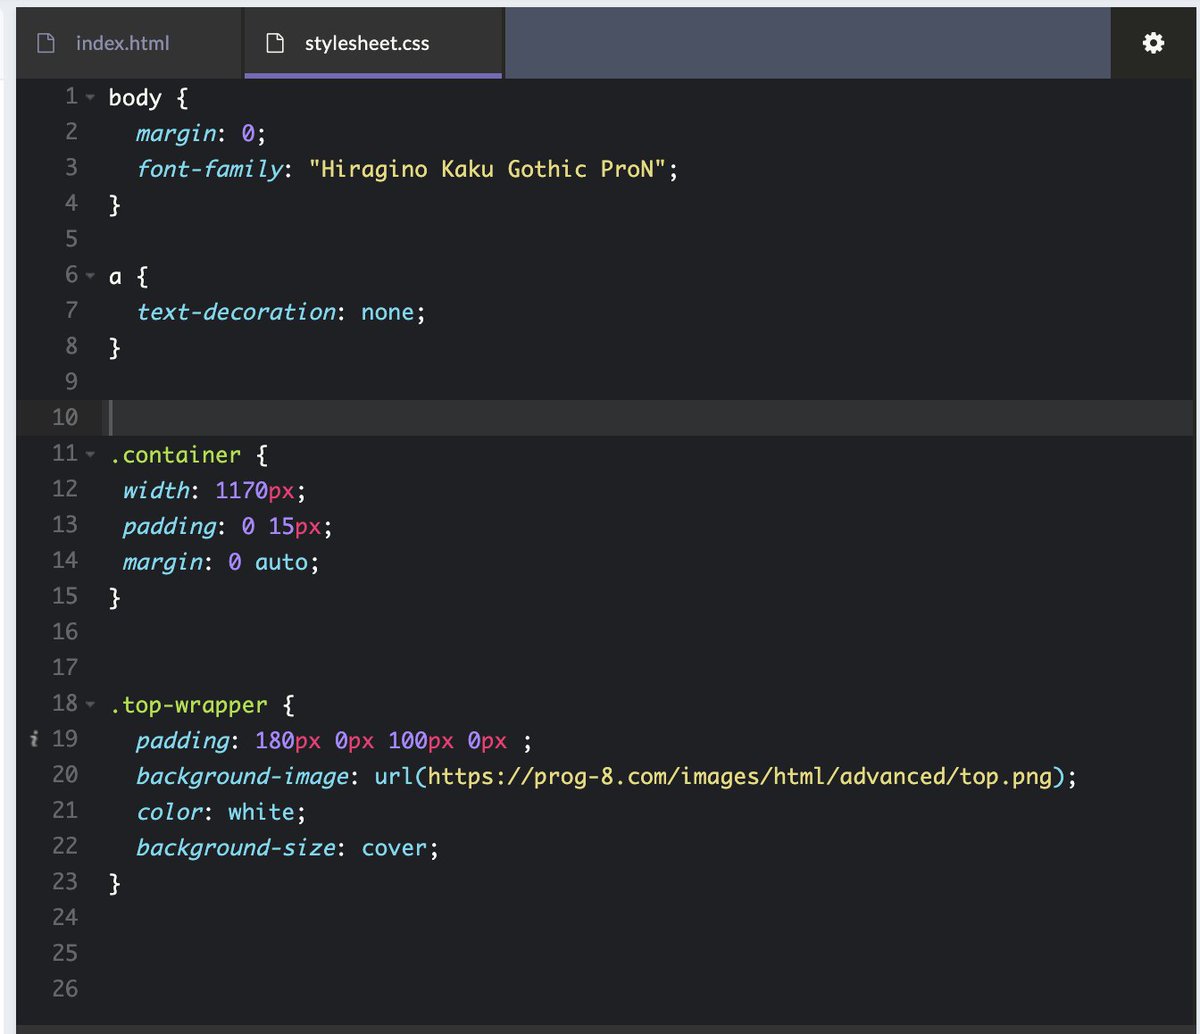Click the font-family property name
This screenshot has width=1200, height=1034.
pos(210,169)
